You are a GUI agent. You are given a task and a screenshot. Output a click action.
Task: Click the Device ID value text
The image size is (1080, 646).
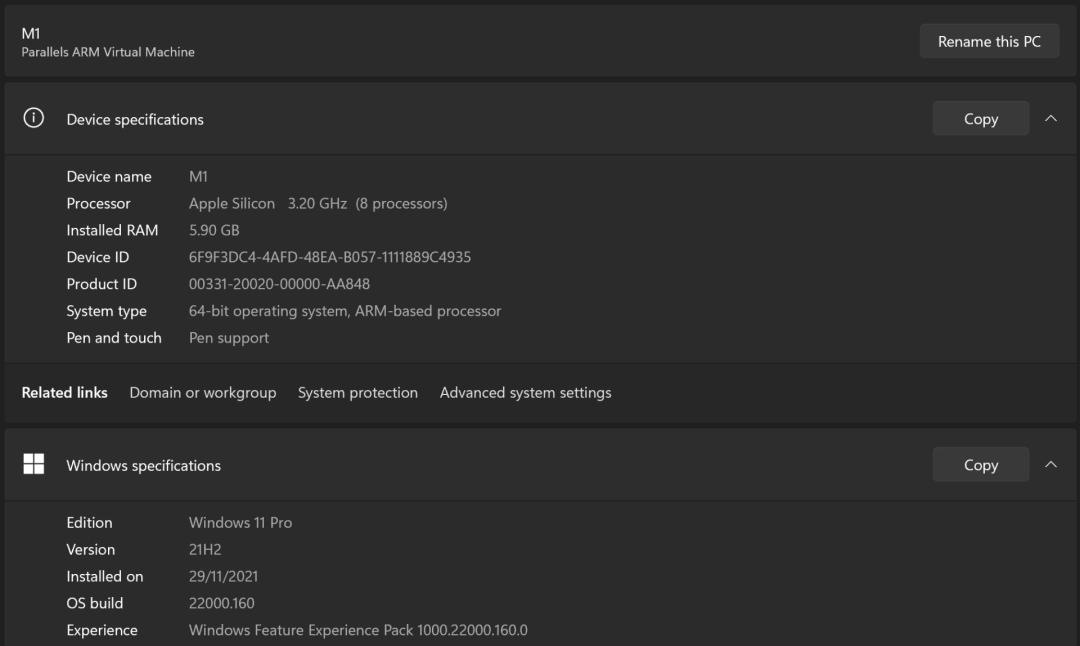[329, 257]
